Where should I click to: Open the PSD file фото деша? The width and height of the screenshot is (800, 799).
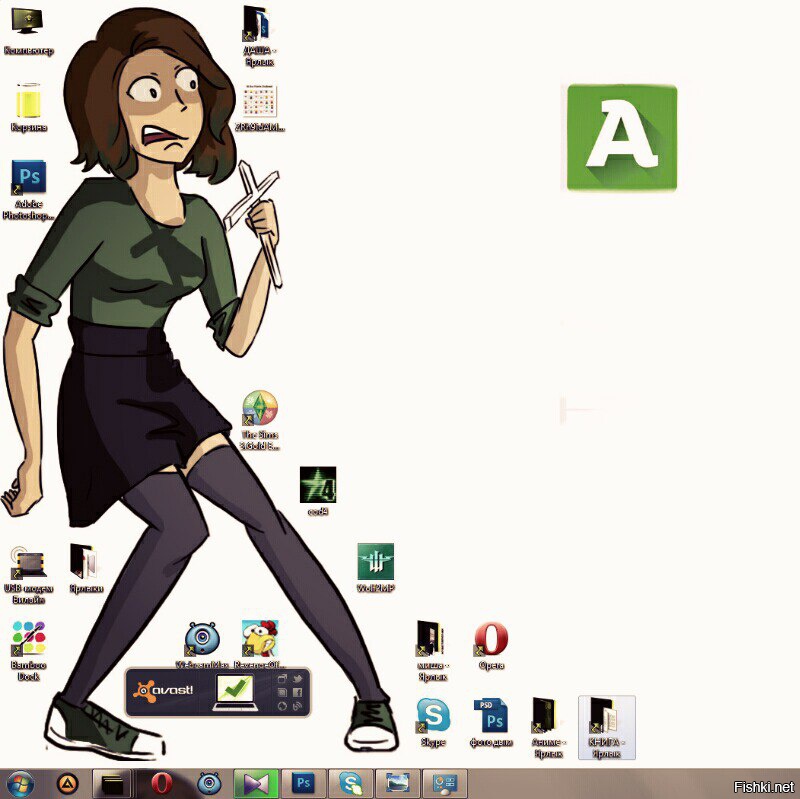[x=491, y=722]
